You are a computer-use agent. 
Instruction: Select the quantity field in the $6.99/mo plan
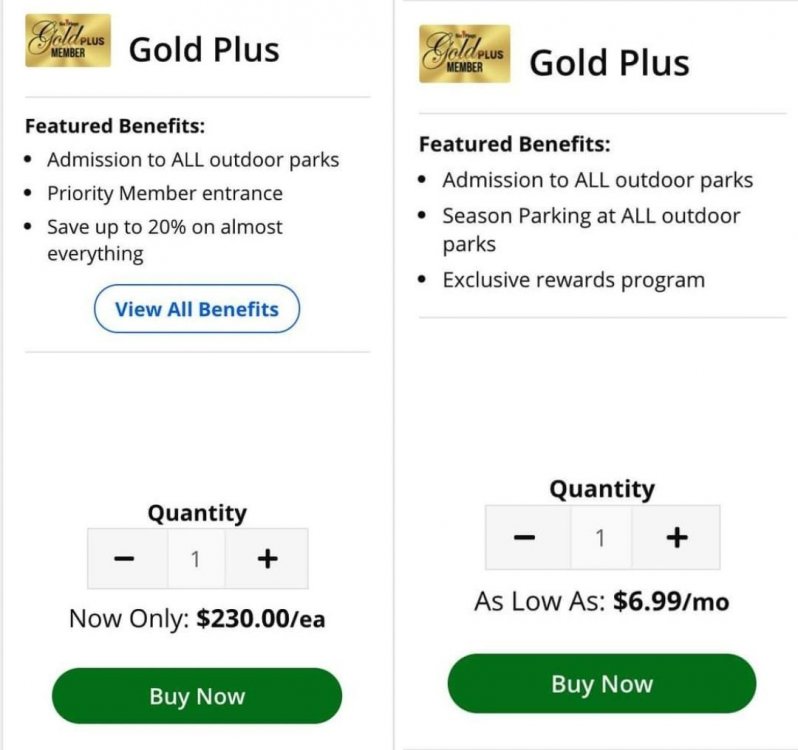[600, 538]
